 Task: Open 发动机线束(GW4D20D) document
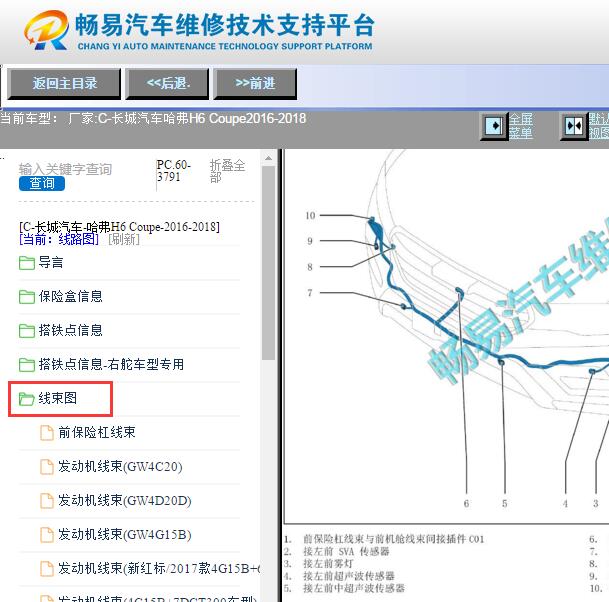125,500
